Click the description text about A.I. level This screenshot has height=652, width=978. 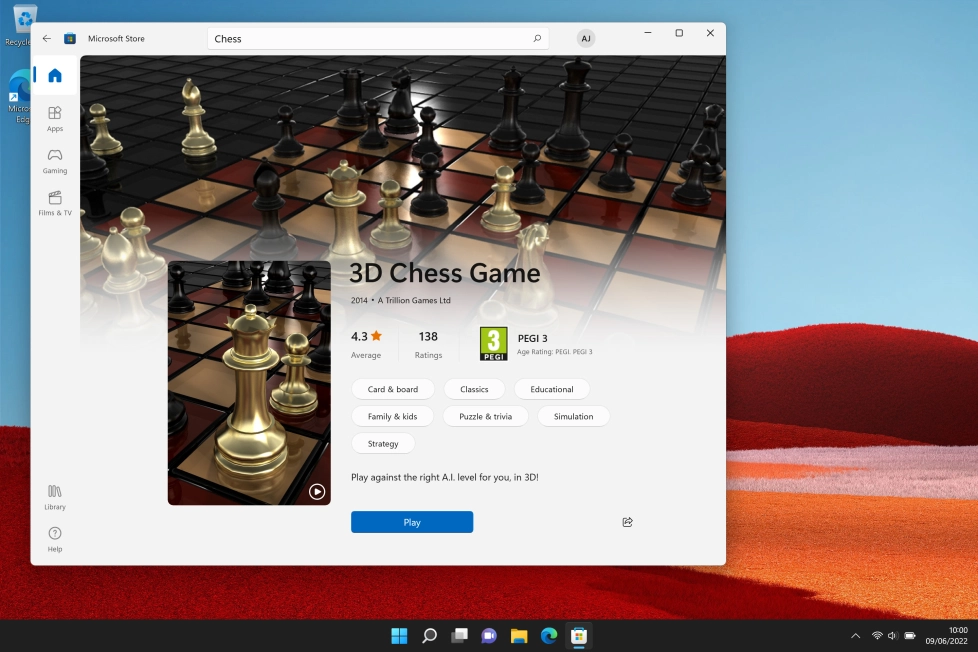click(x=445, y=477)
